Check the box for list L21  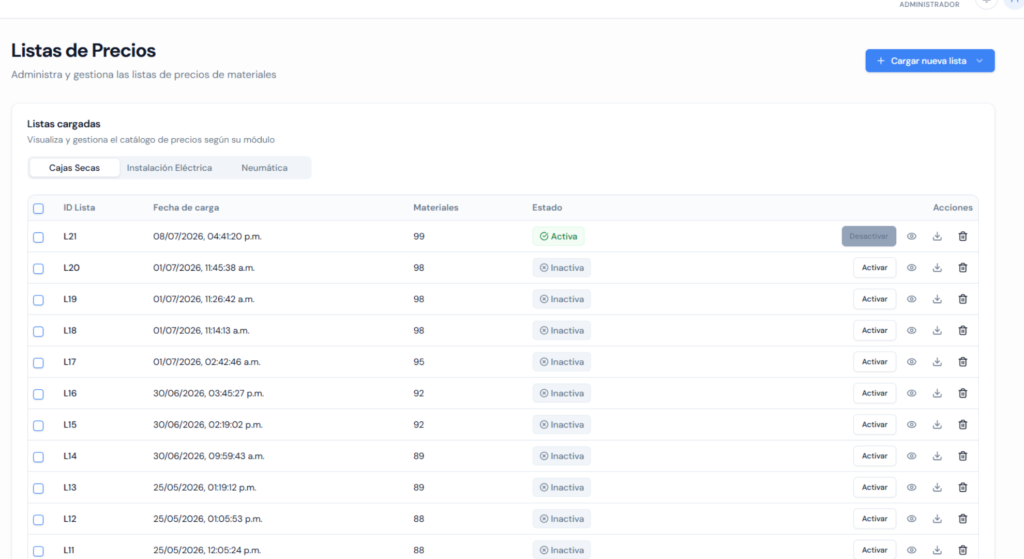click(39, 237)
